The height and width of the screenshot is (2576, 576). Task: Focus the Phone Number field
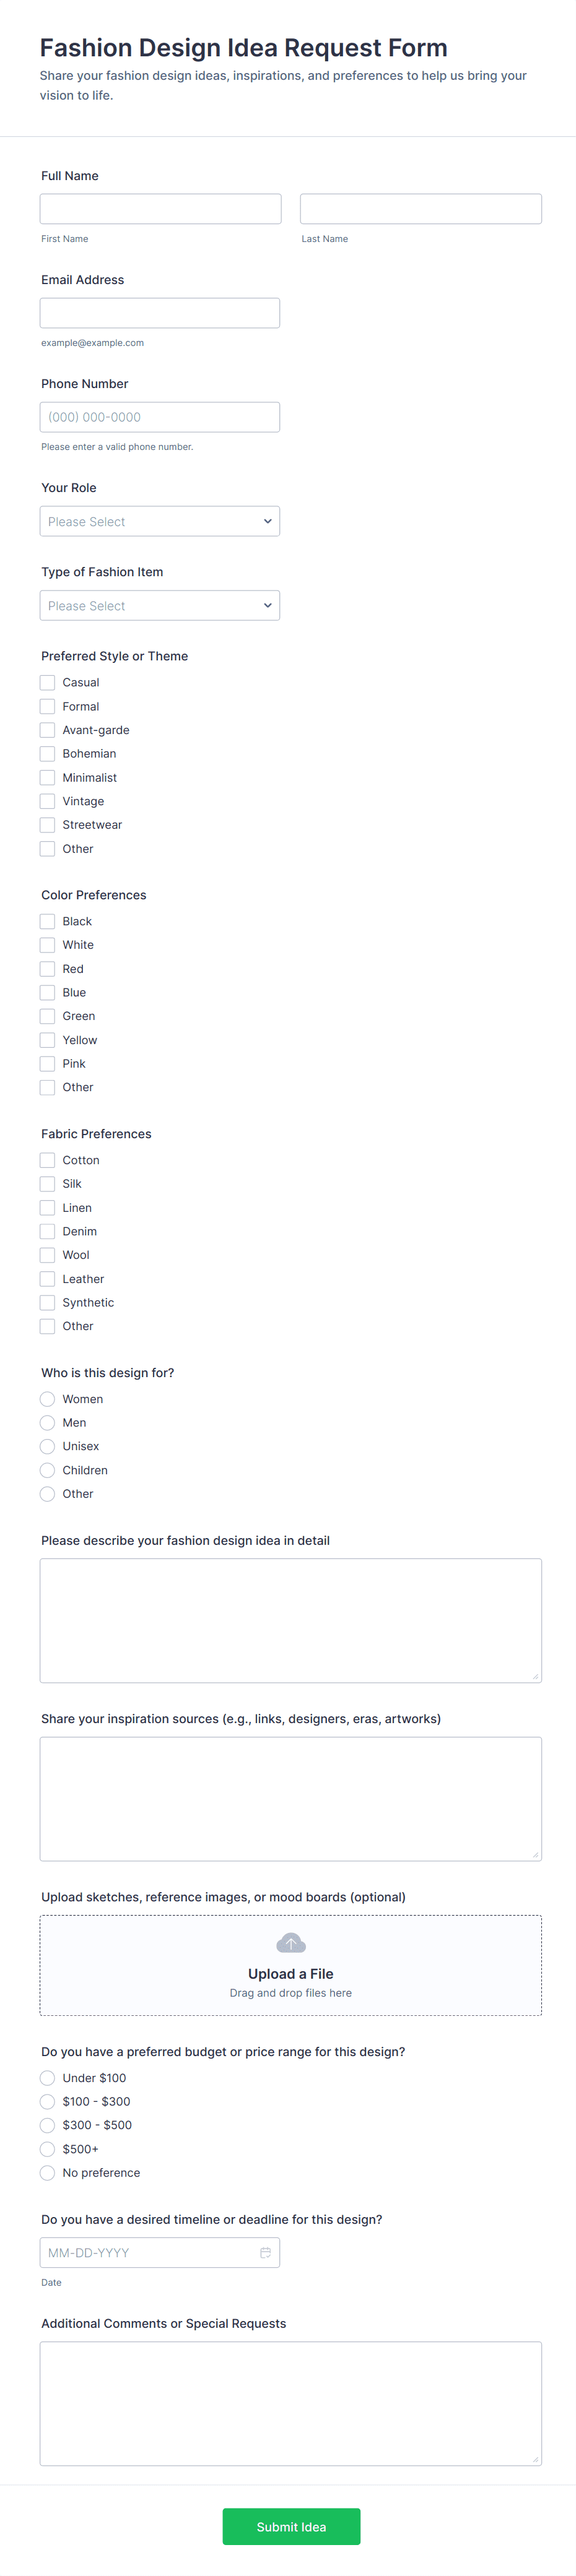point(160,417)
